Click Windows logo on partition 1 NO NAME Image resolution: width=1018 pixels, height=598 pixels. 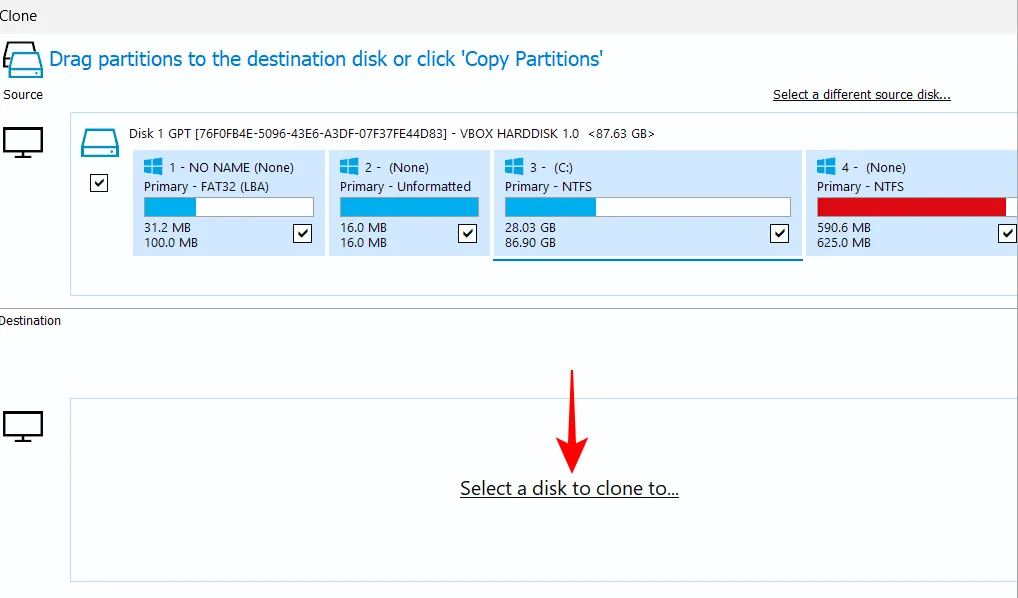click(x=153, y=167)
